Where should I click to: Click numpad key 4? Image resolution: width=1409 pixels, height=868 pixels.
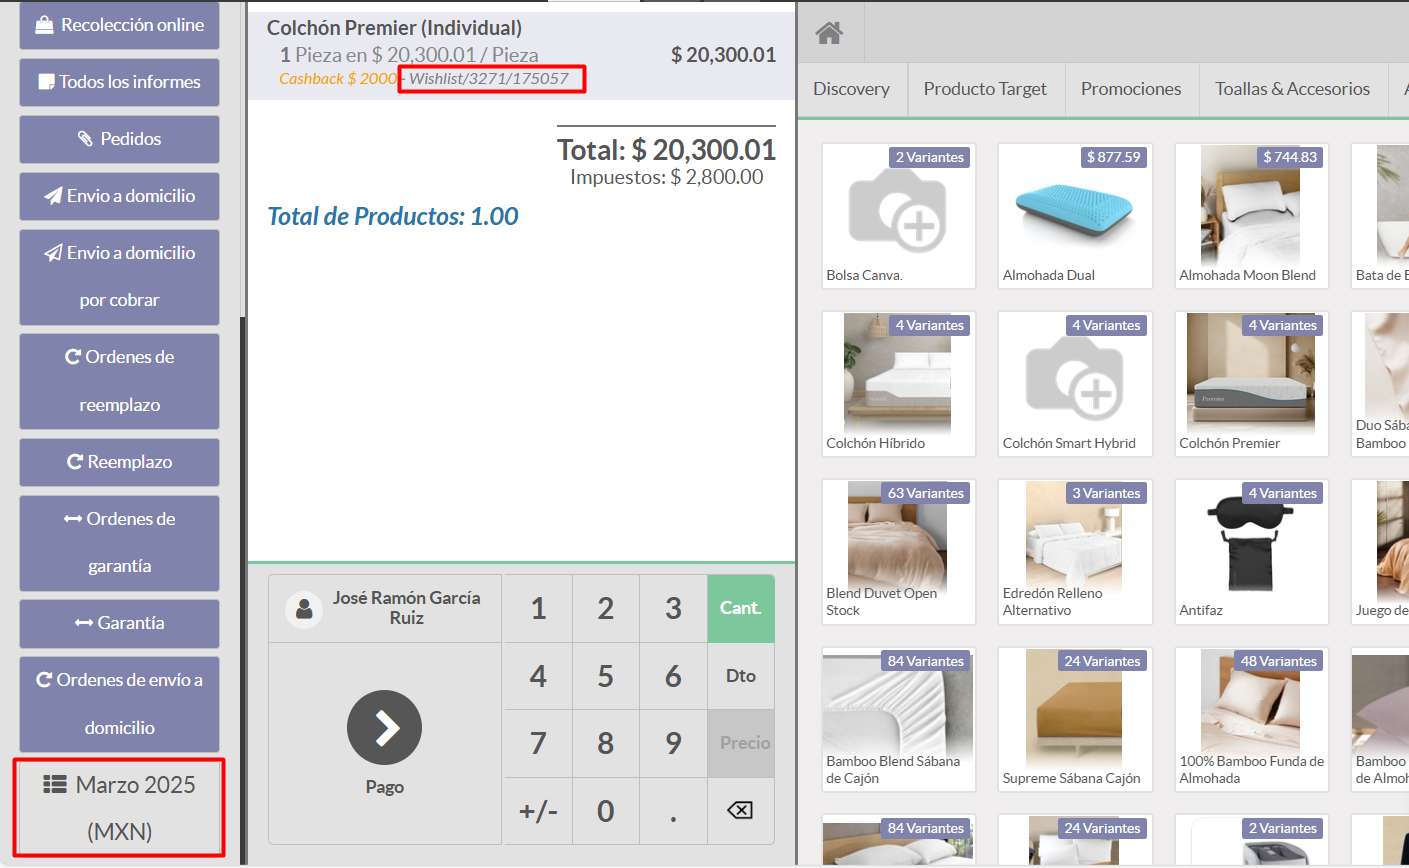[x=538, y=676]
